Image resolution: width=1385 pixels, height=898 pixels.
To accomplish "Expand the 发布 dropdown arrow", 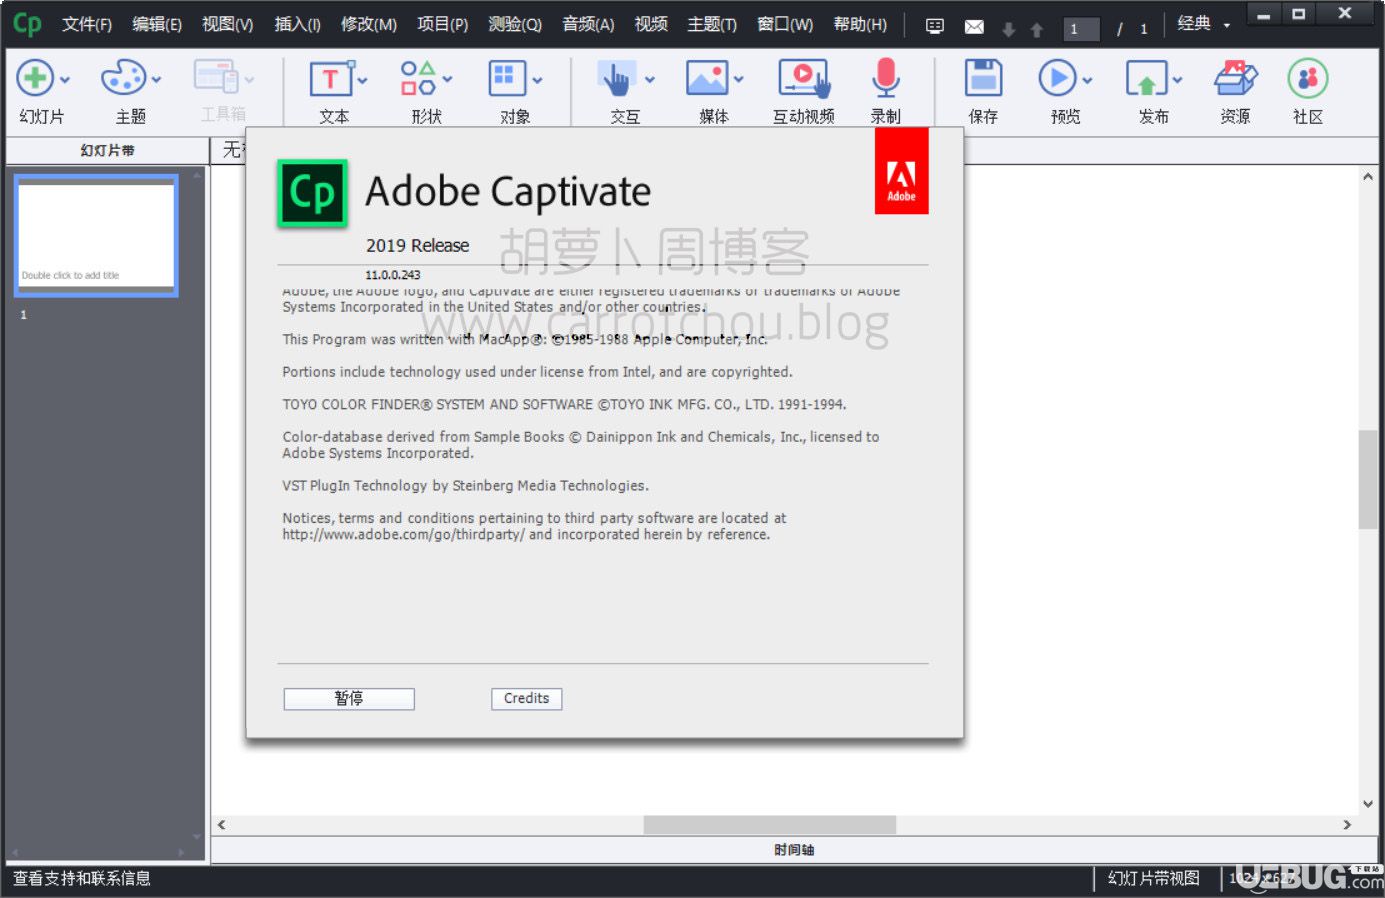I will click(1177, 80).
